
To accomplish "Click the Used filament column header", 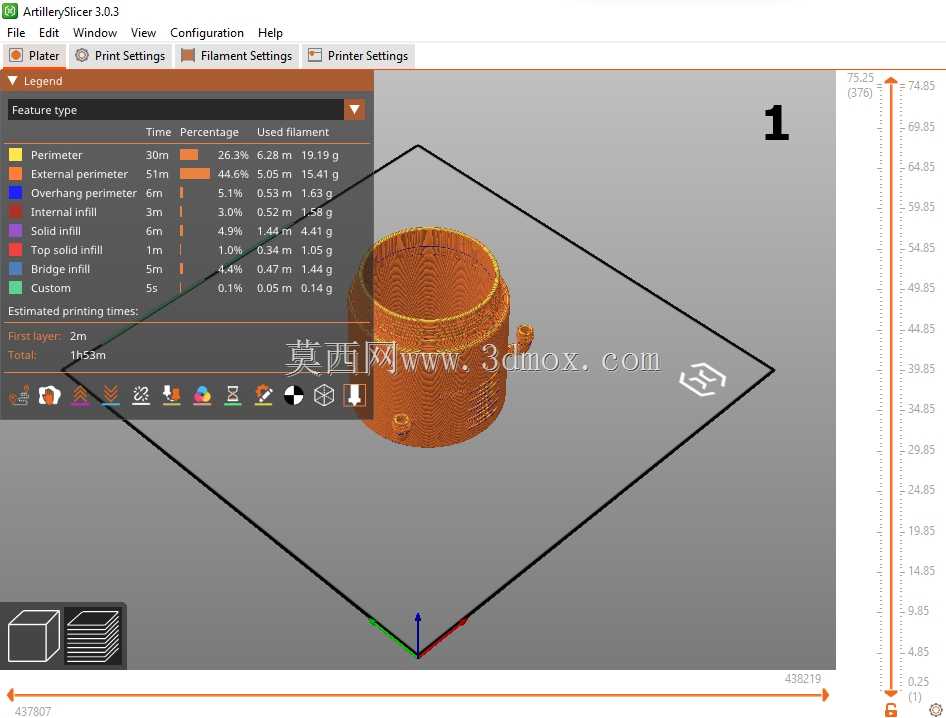I will pyautogui.click(x=293, y=132).
